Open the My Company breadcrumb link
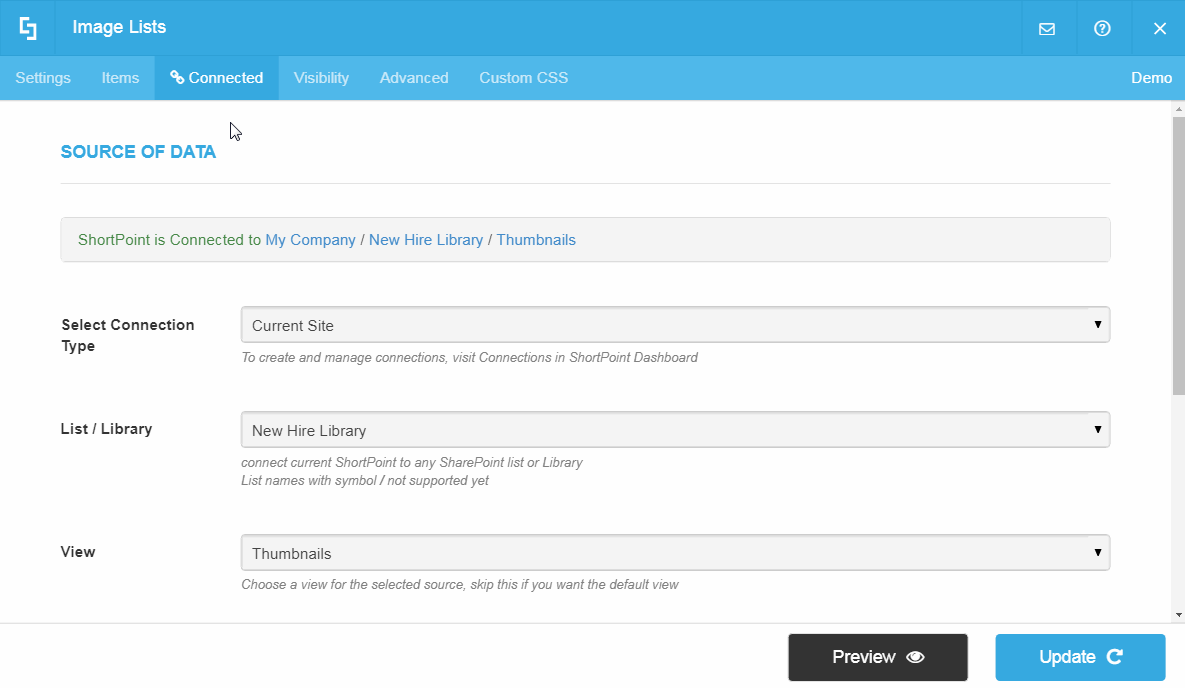This screenshot has width=1185, height=688. tap(310, 239)
